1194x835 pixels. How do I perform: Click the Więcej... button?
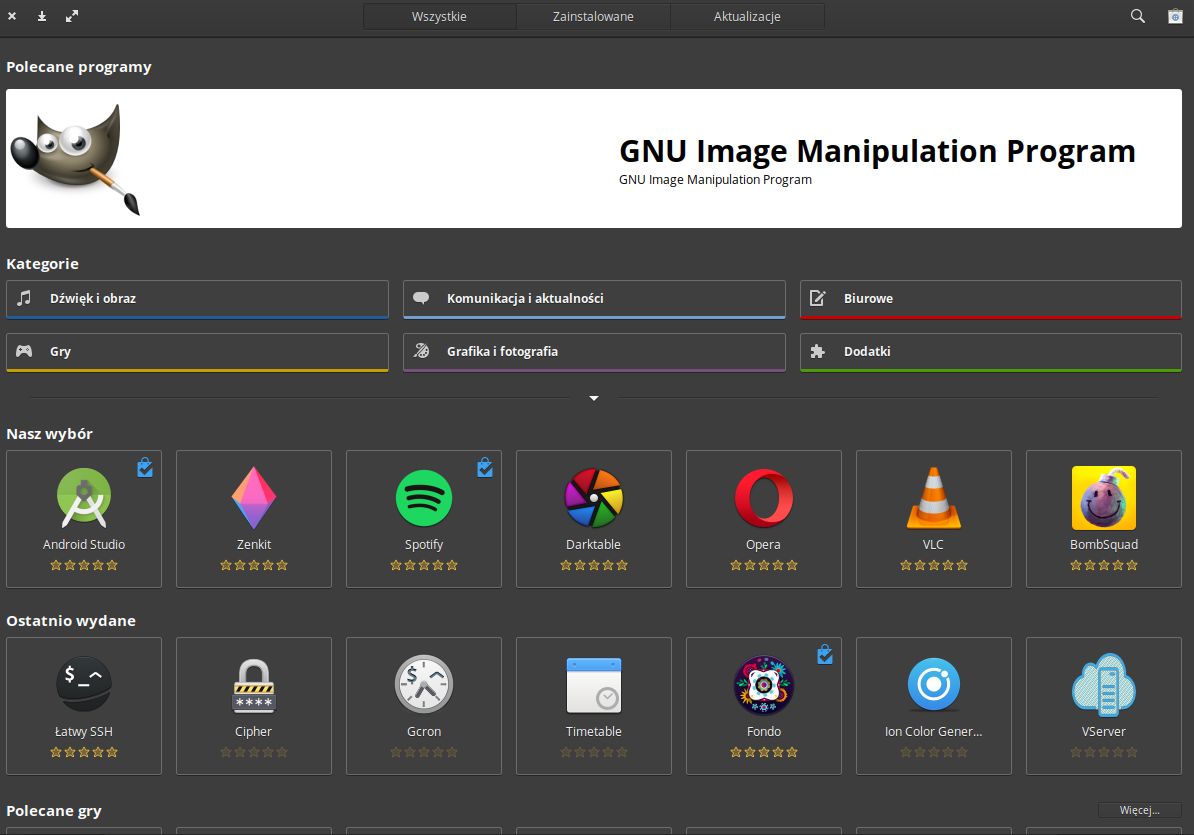point(1139,810)
